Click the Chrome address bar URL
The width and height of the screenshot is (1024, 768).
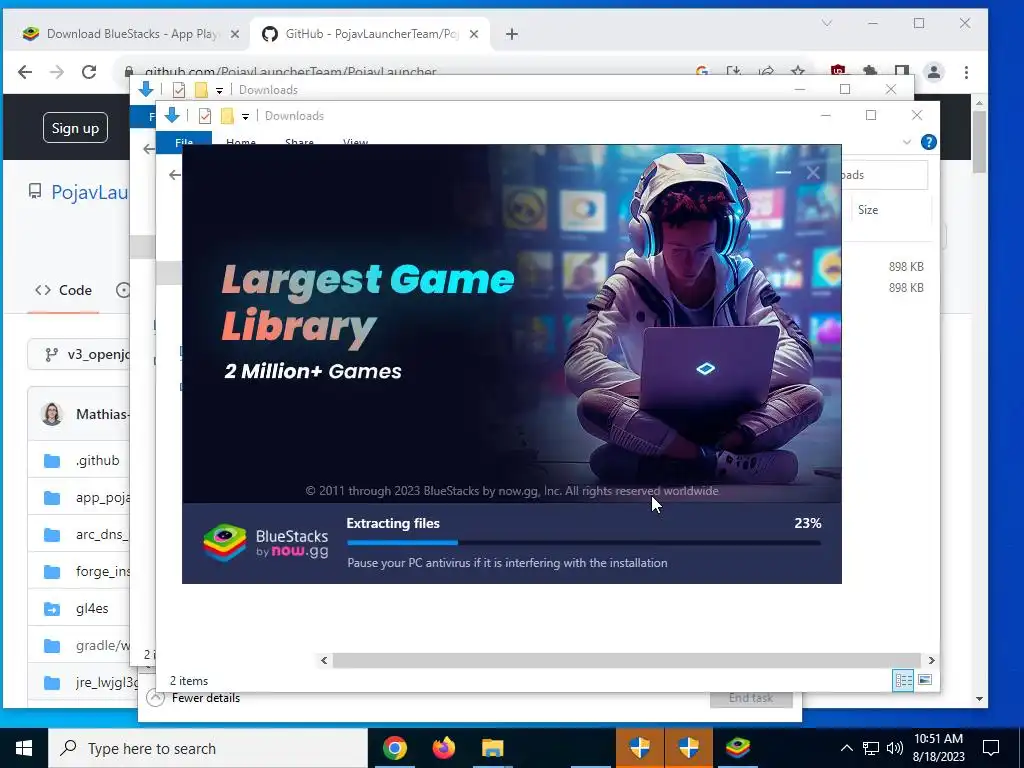[x=291, y=71]
